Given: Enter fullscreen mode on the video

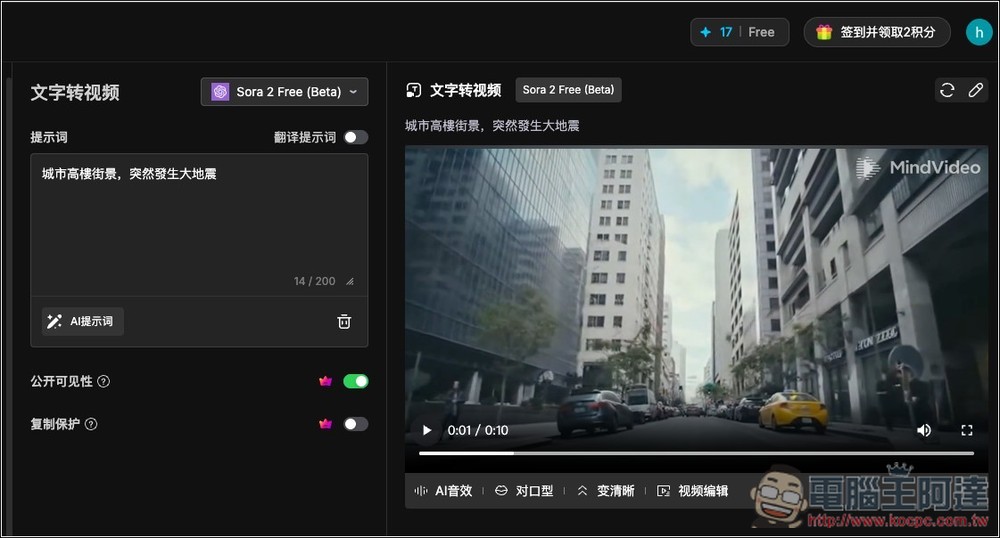Looking at the screenshot, I should [x=967, y=430].
